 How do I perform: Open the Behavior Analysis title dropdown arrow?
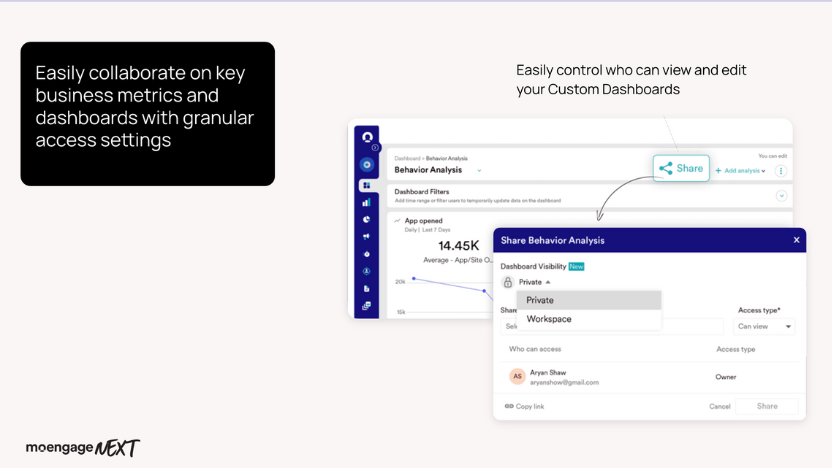point(479,171)
